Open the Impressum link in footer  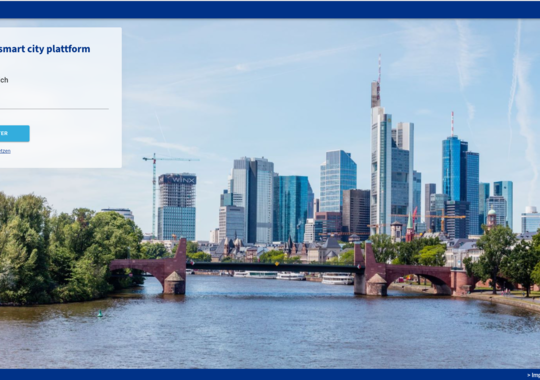(x=536, y=375)
